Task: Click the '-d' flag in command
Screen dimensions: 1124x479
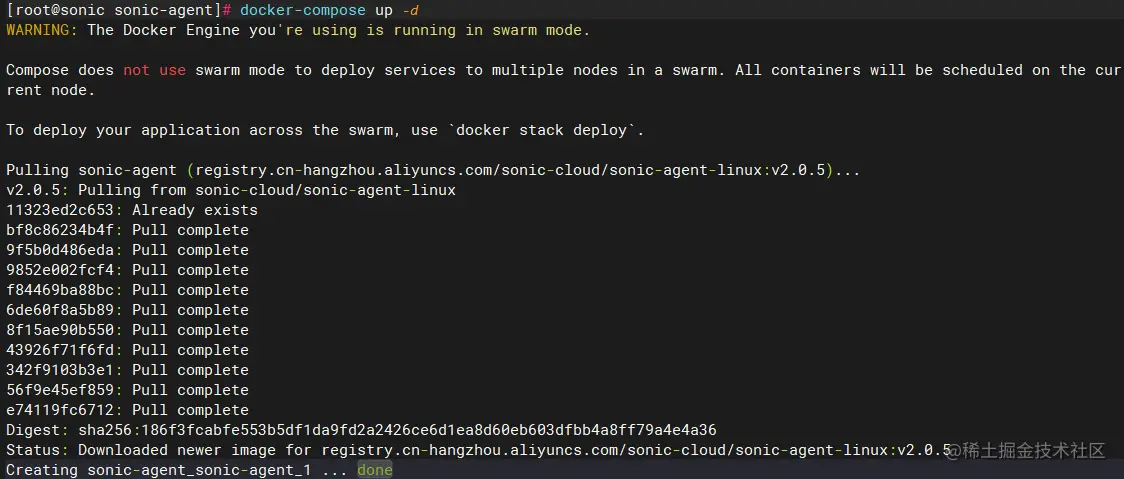Action: pos(411,11)
